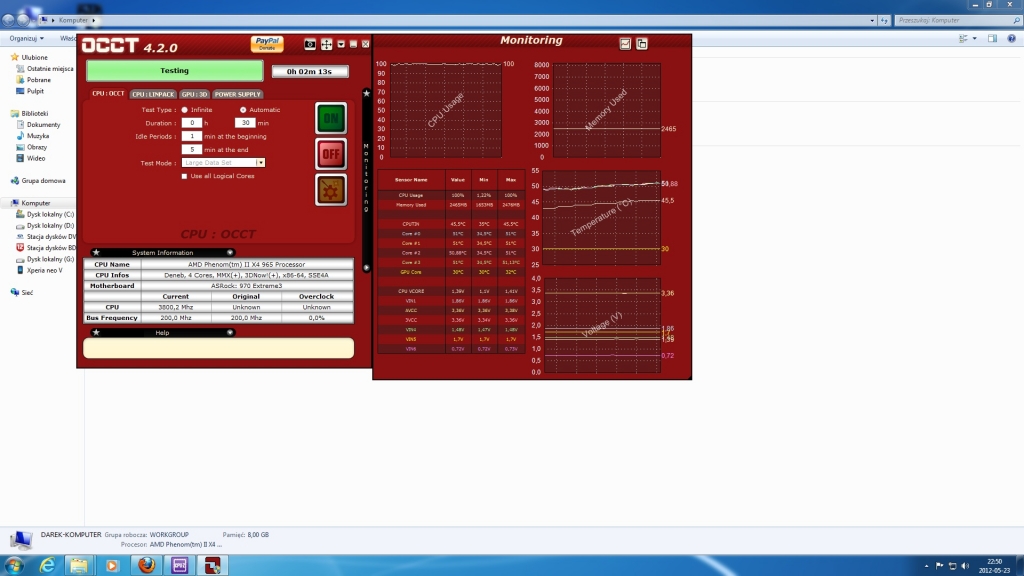Open Grupa domowa in Explorer sidebar

pyautogui.click(x=43, y=181)
